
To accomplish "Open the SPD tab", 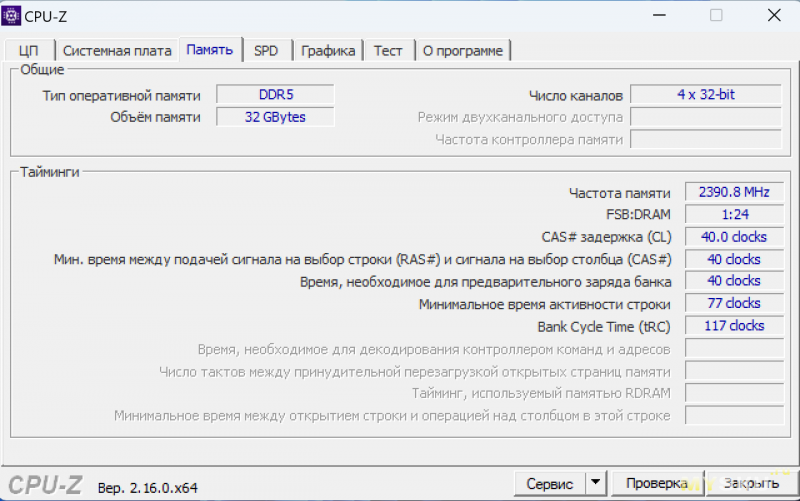I will 266,51.
